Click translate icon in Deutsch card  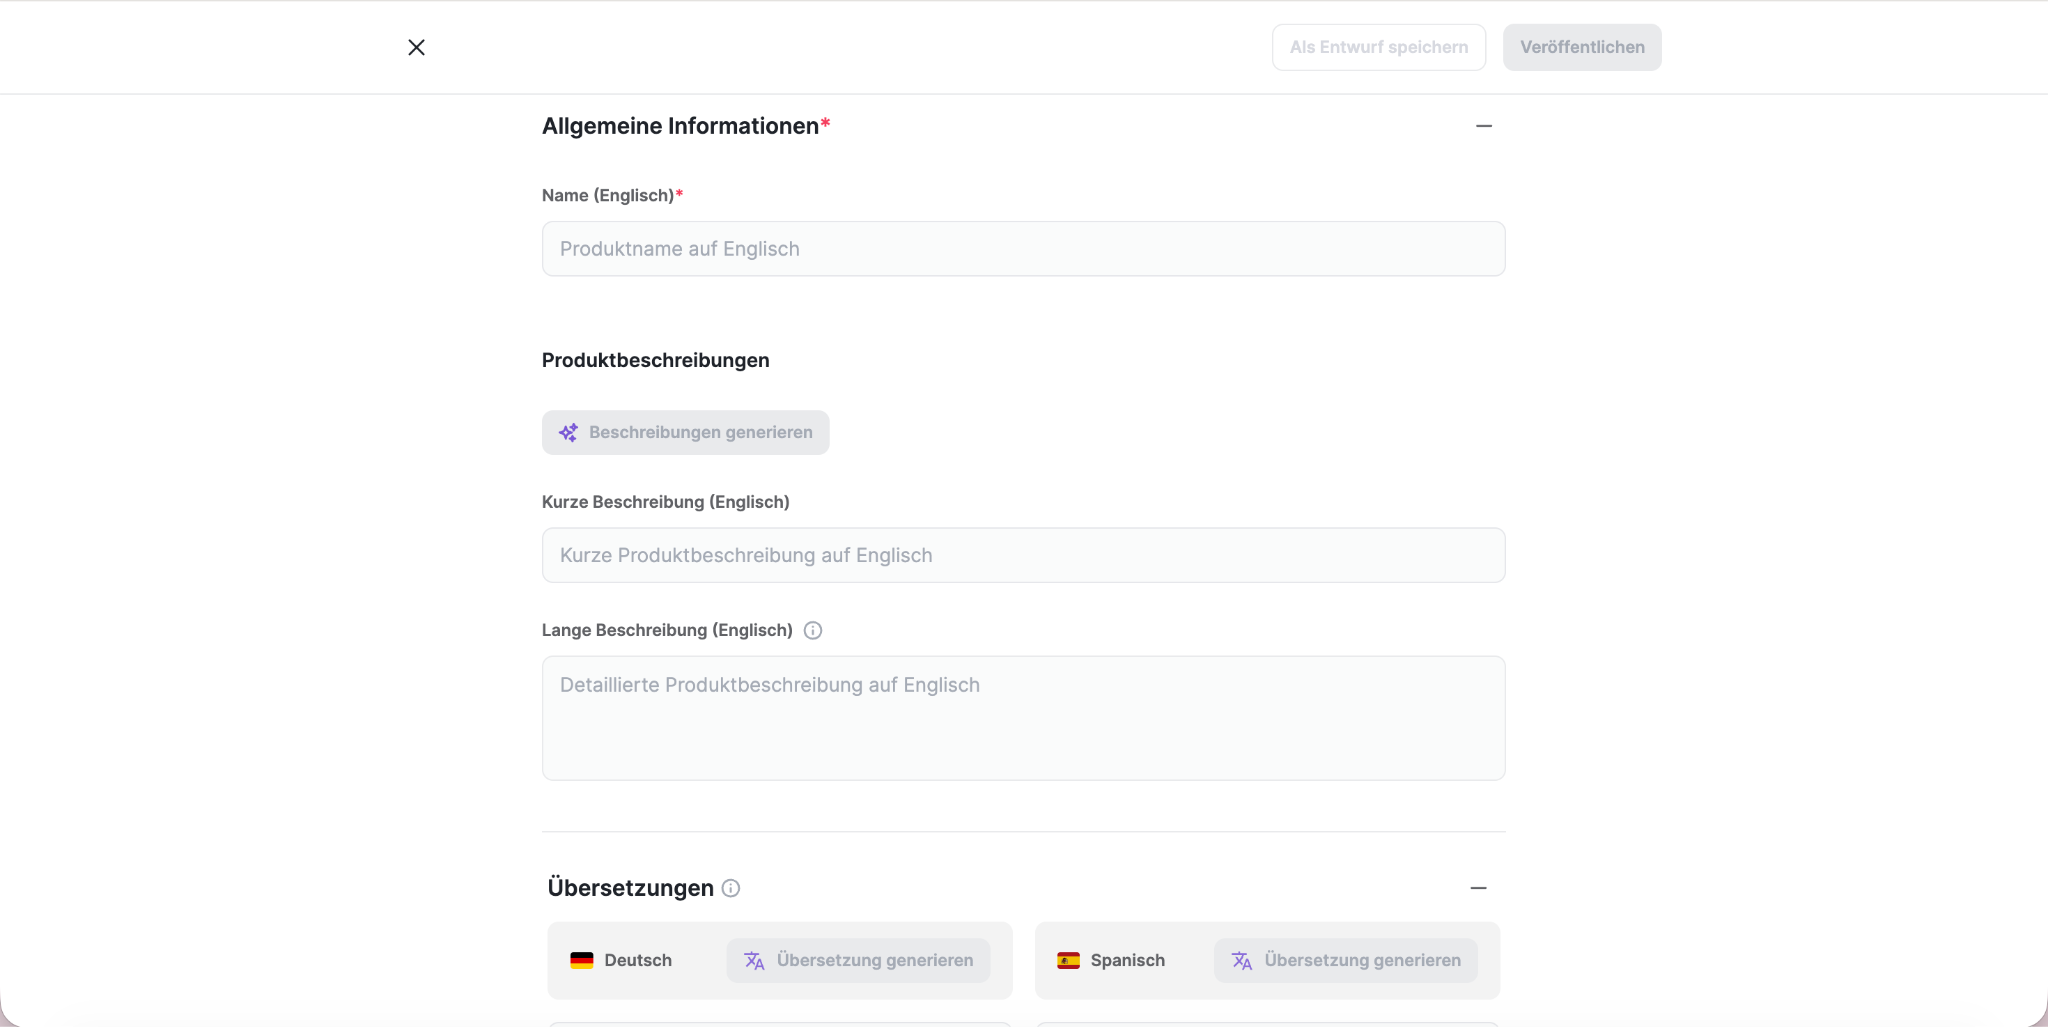(754, 960)
